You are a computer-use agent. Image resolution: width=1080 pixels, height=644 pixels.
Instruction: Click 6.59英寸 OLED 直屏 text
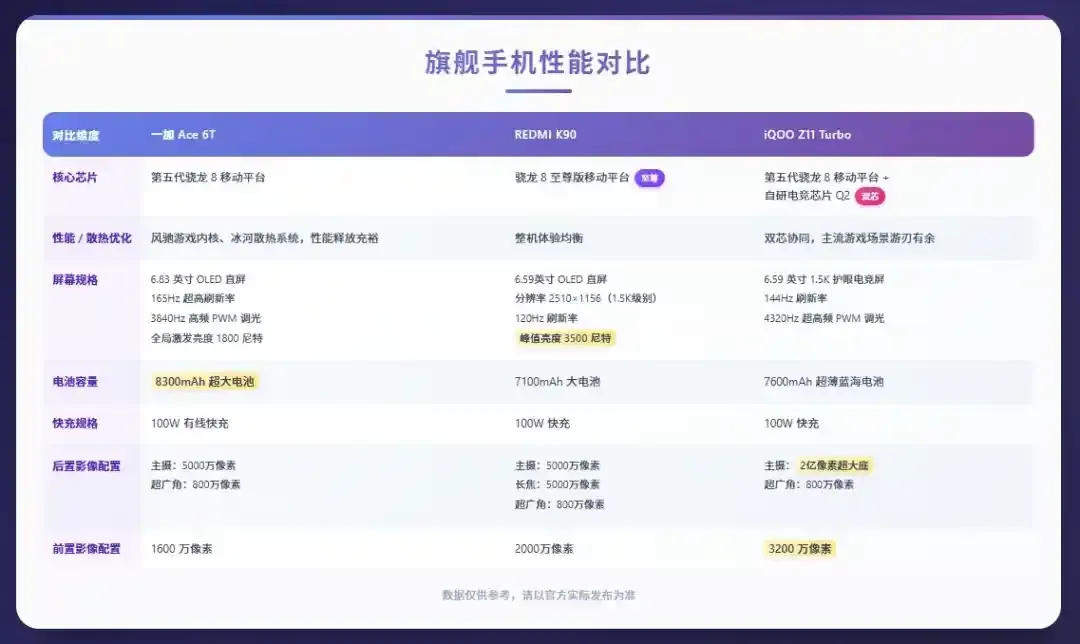pos(561,279)
